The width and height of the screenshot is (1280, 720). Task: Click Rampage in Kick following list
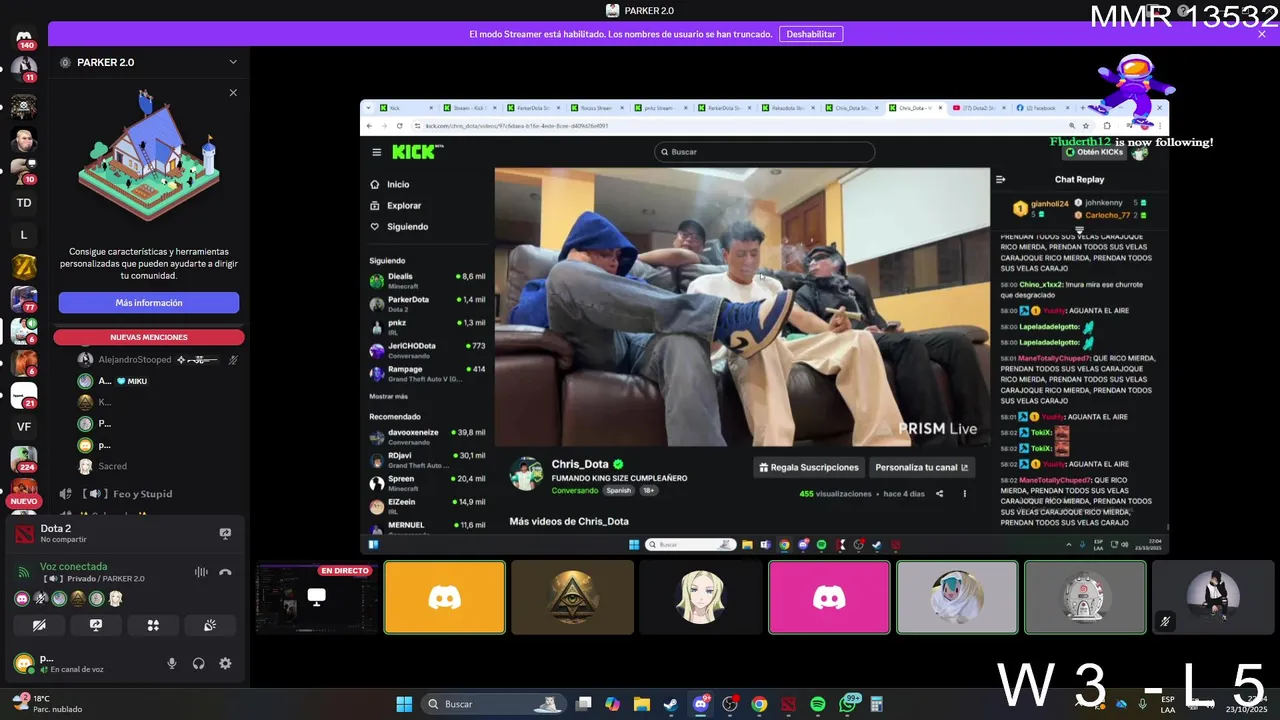coord(427,373)
